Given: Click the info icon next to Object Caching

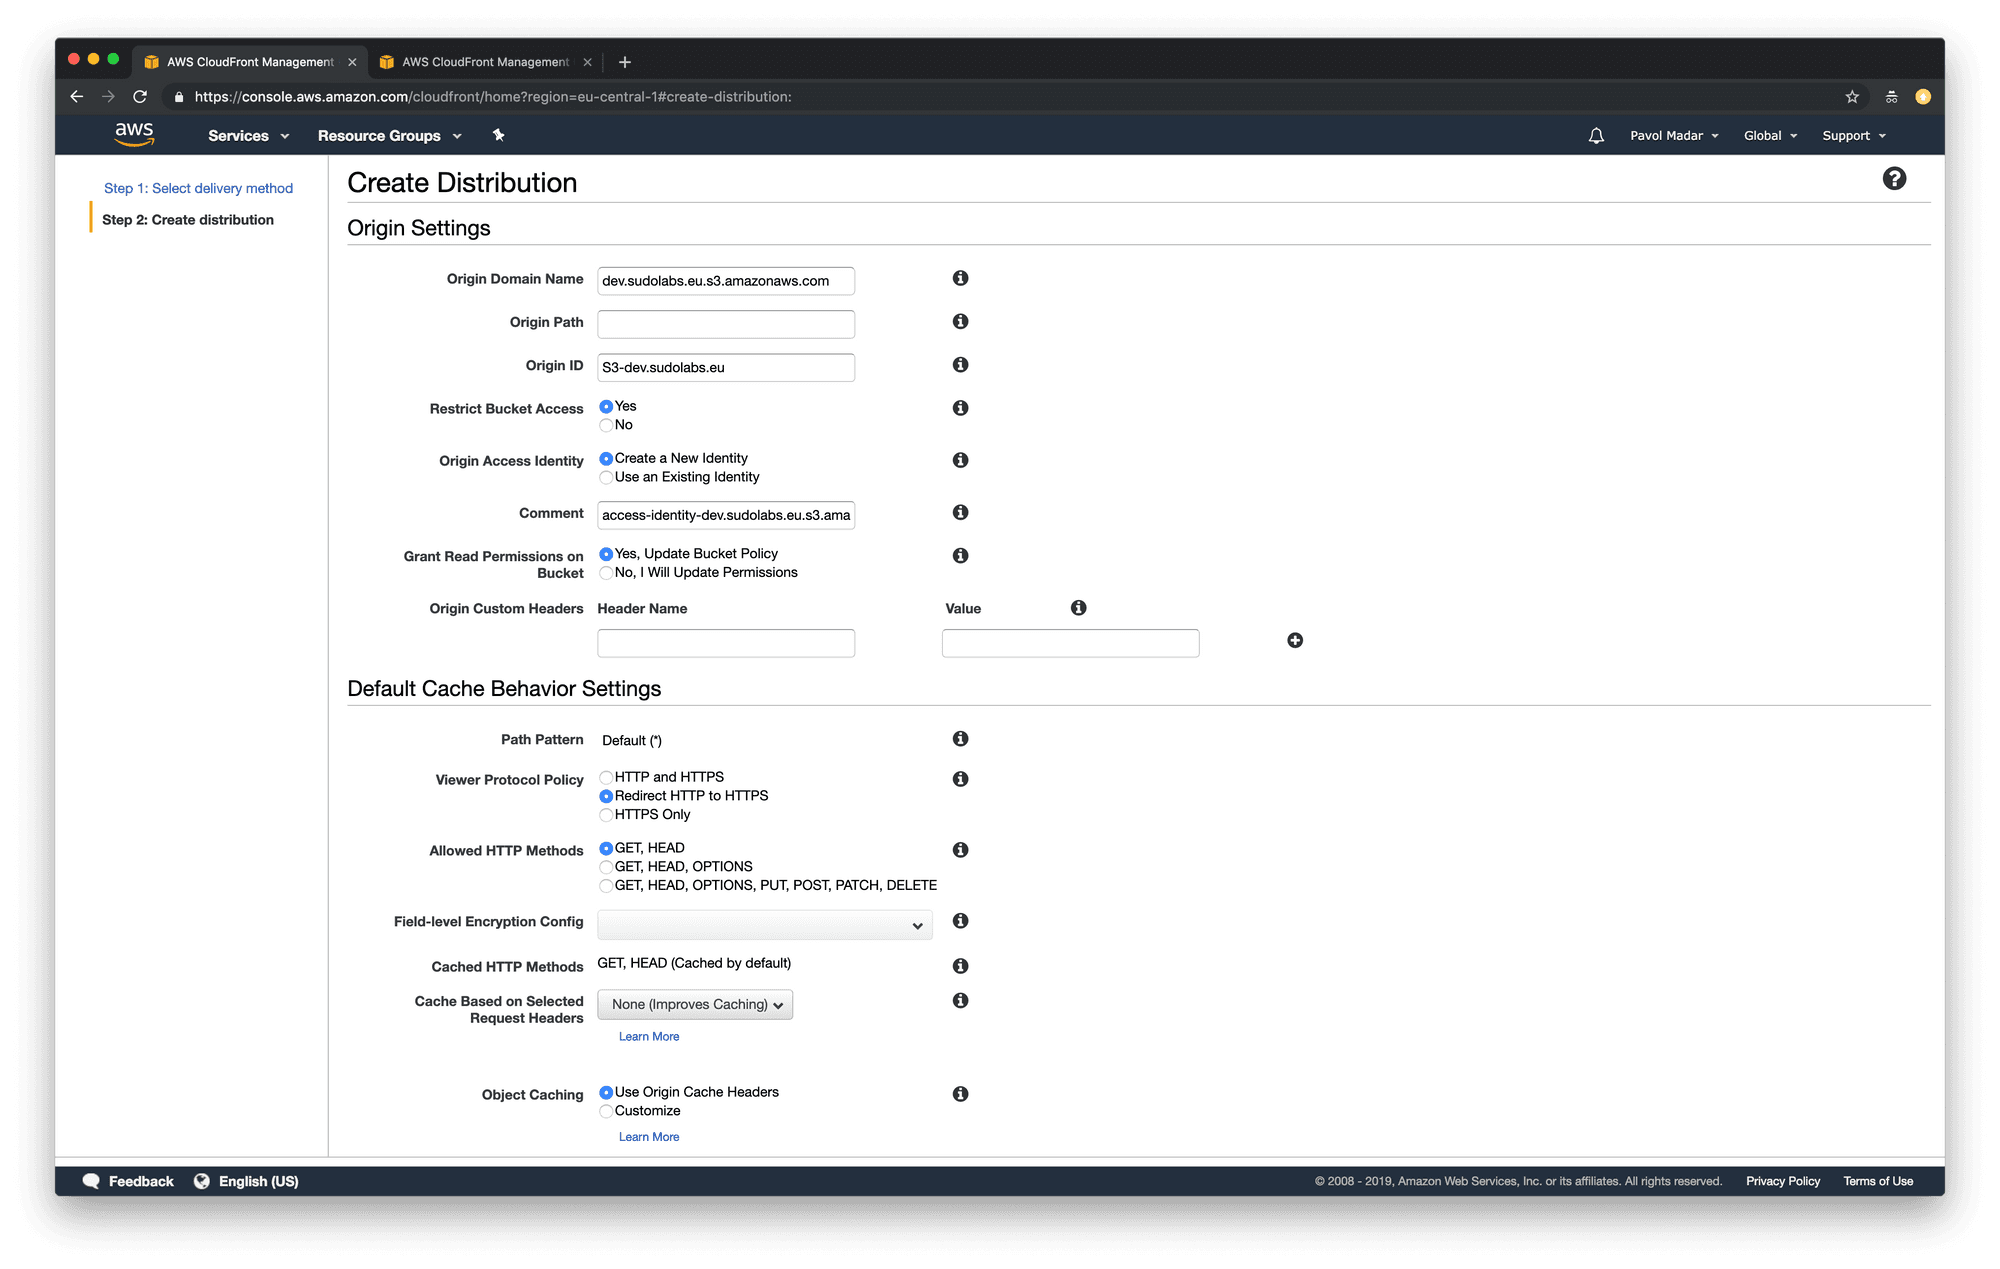Looking at the screenshot, I should (x=961, y=1091).
